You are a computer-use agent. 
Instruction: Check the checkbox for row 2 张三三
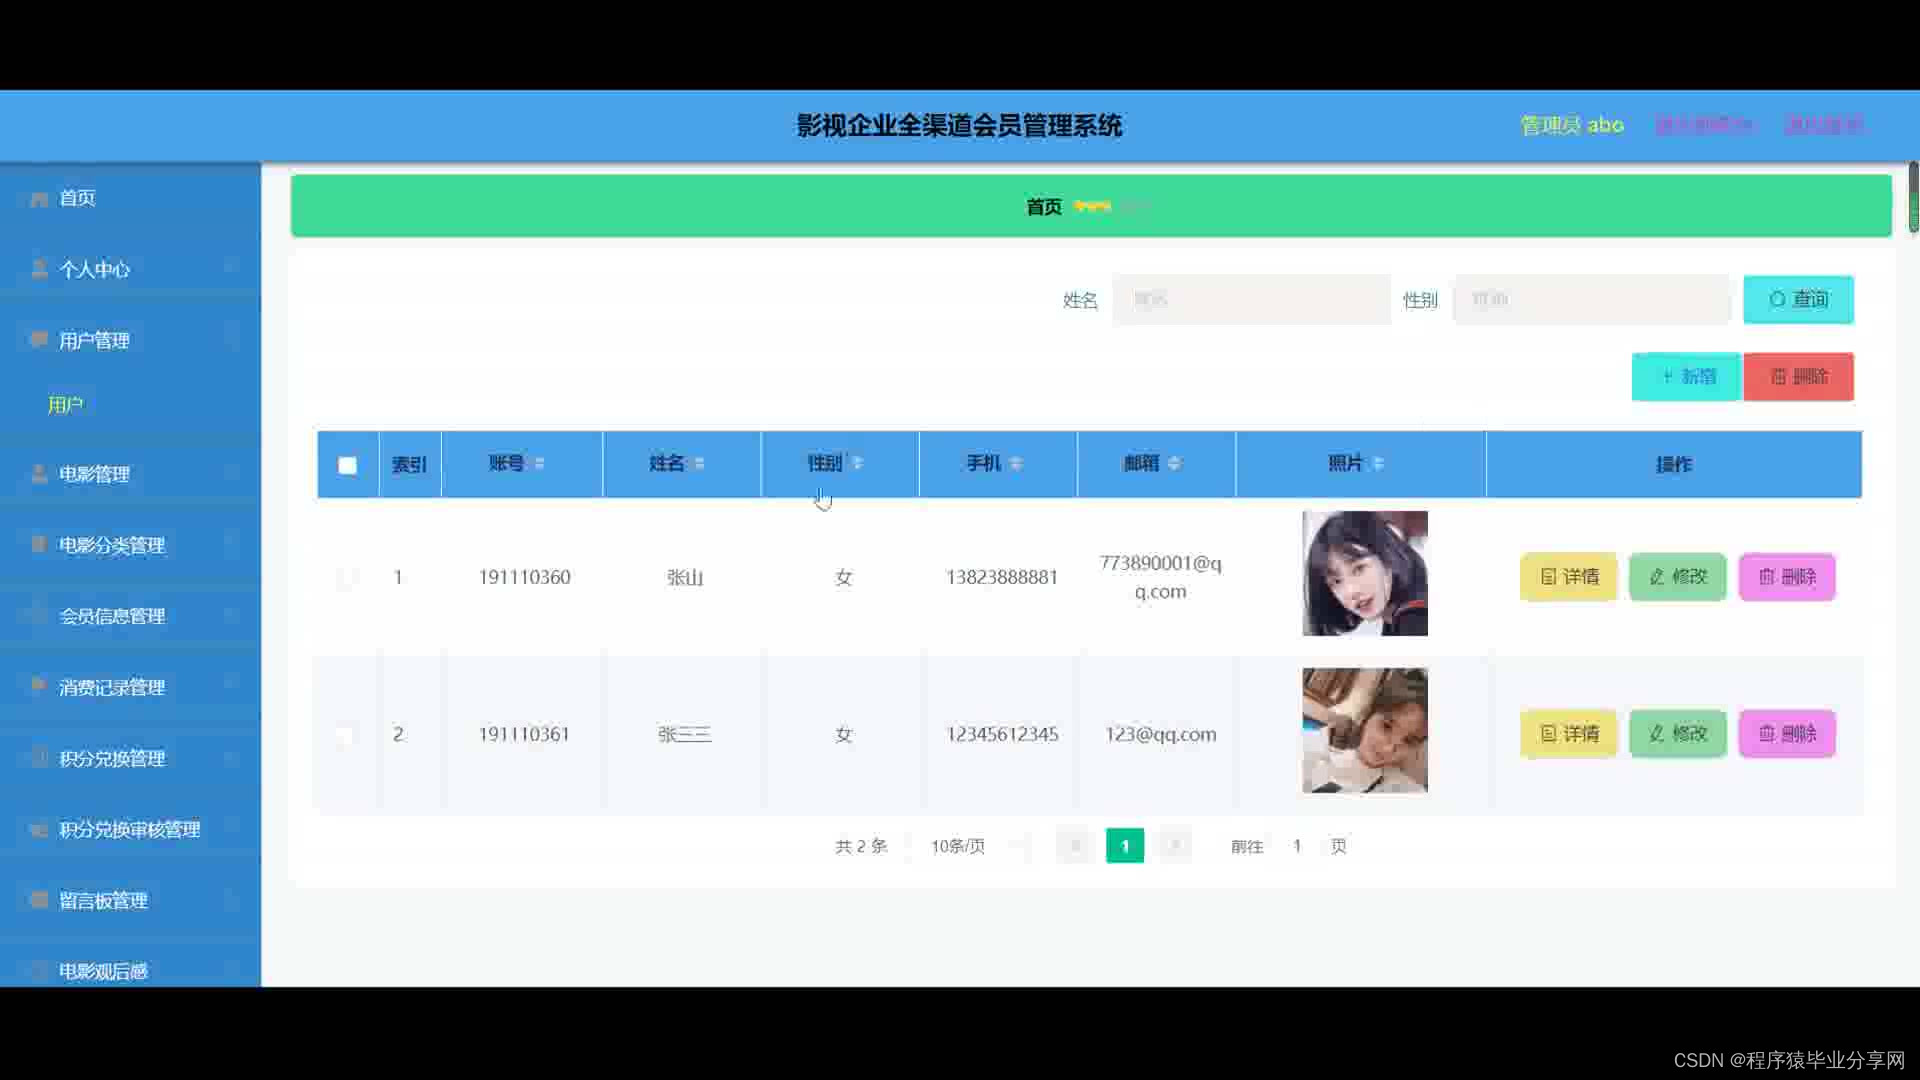point(346,735)
